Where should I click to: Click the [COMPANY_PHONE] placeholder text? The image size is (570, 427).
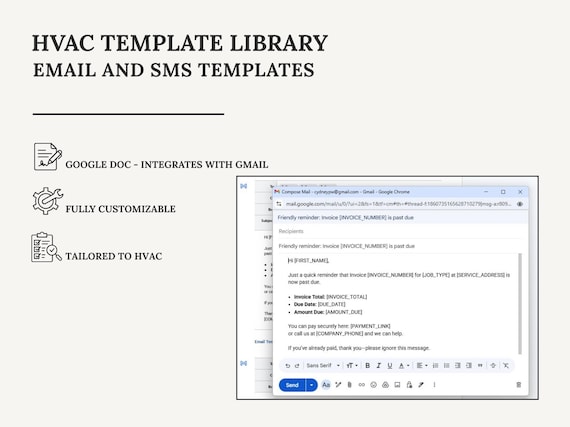pos(340,334)
